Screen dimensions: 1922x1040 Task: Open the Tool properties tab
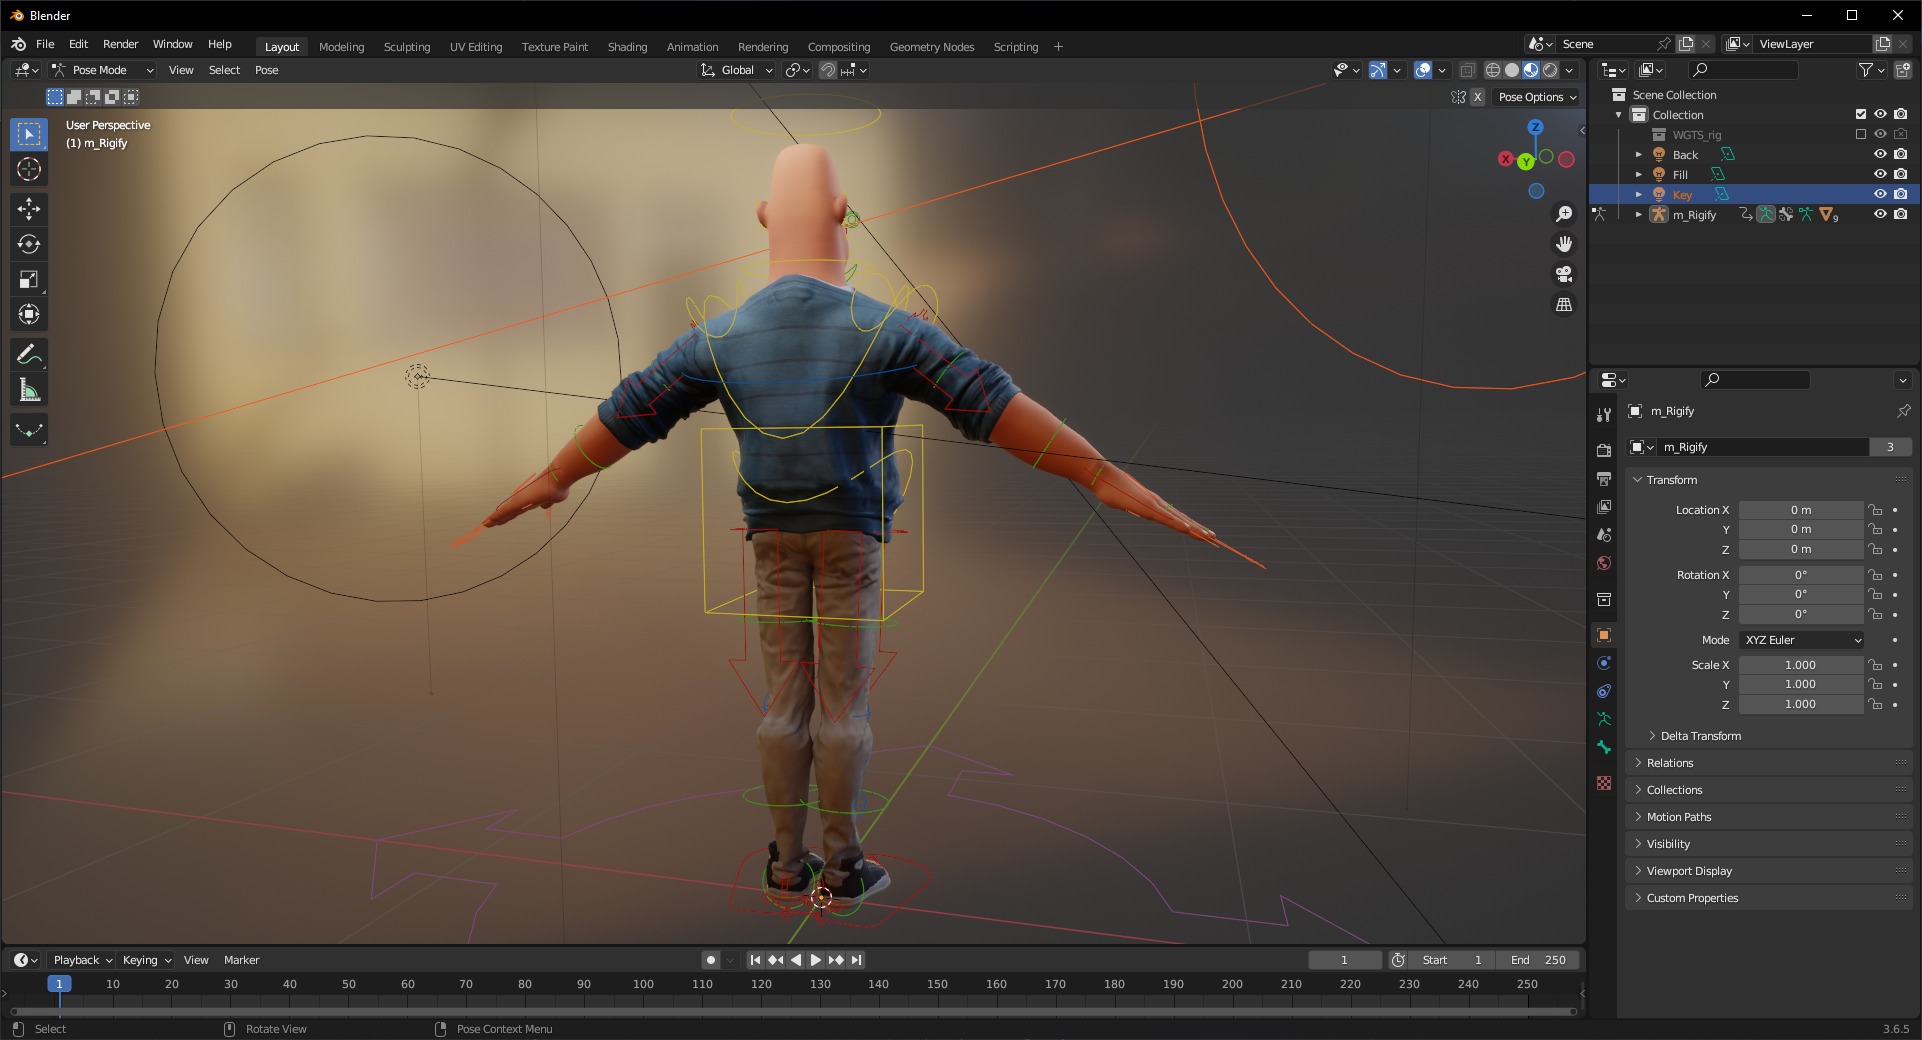click(1604, 414)
